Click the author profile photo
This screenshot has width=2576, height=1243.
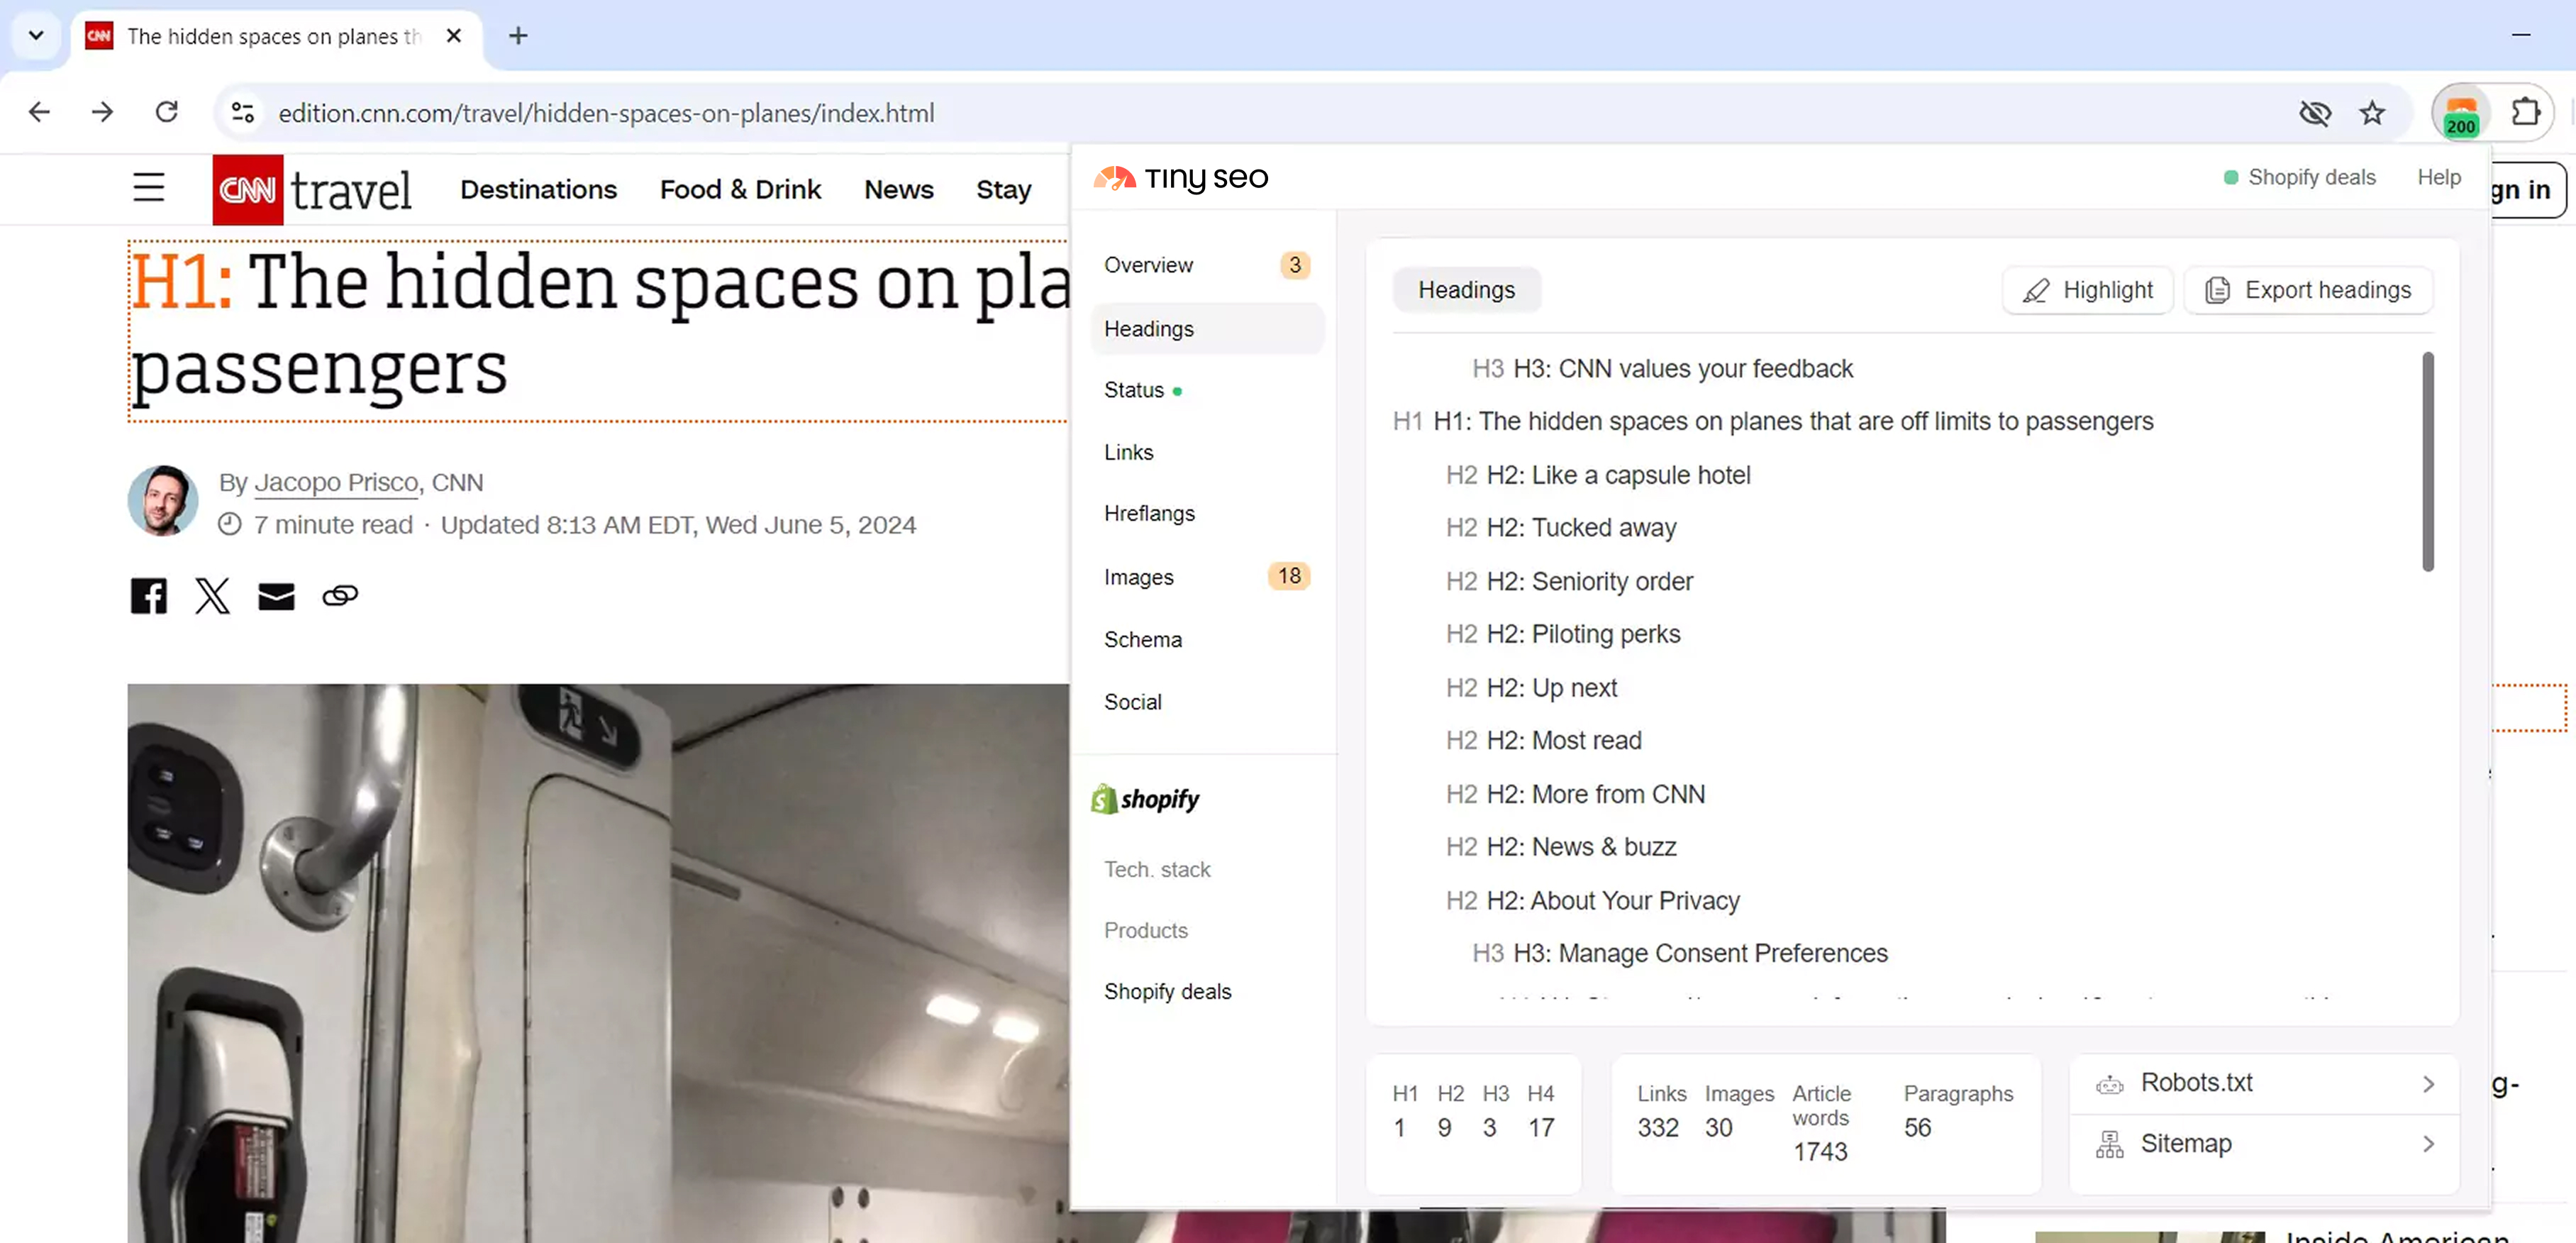162,500
